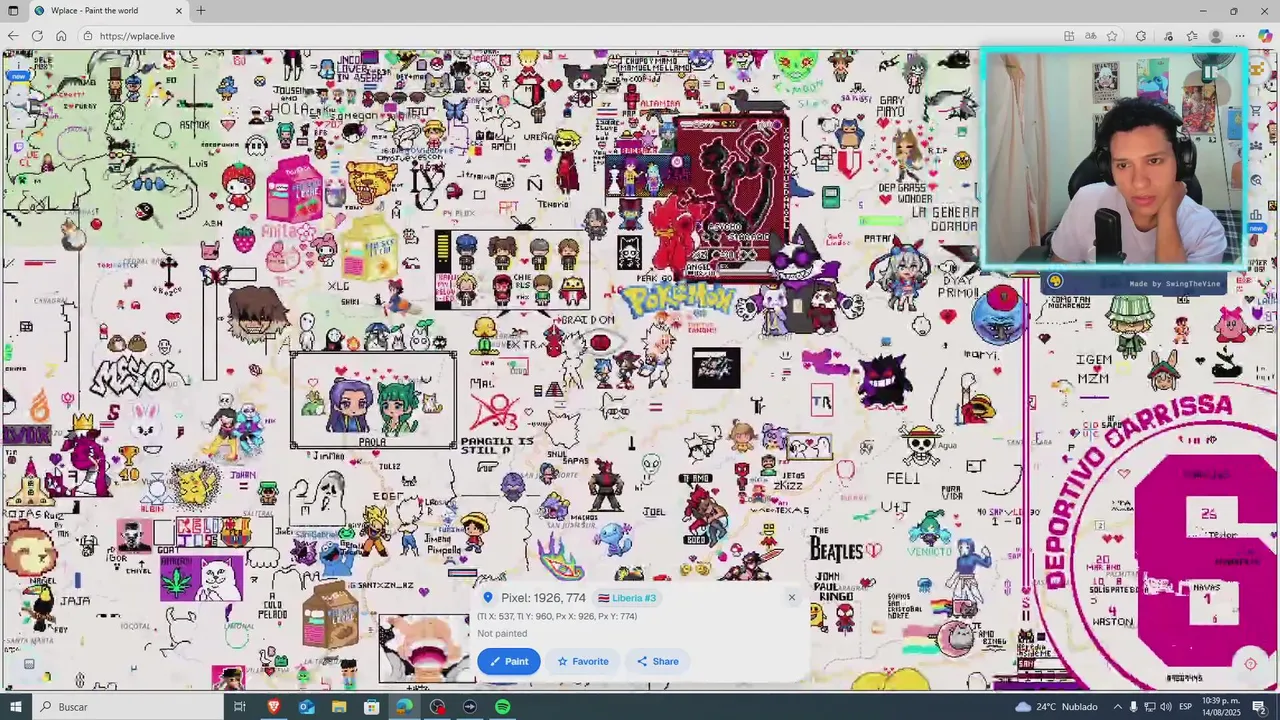Open File Explorer from the taskbar
Screen dimensions: 1280x720
[339, 707]
